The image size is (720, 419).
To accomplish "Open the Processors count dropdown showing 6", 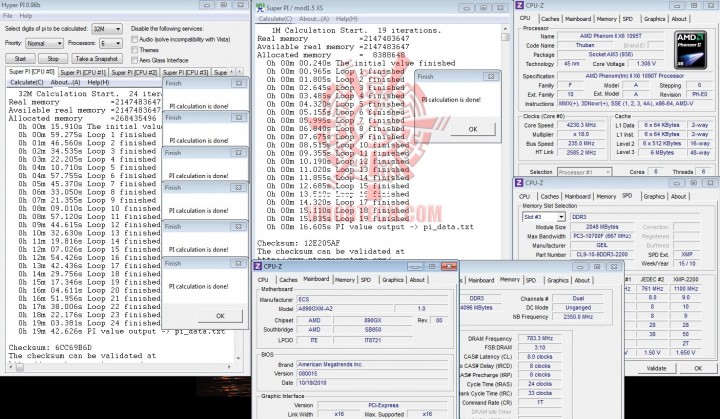I will tap(111, 43).
